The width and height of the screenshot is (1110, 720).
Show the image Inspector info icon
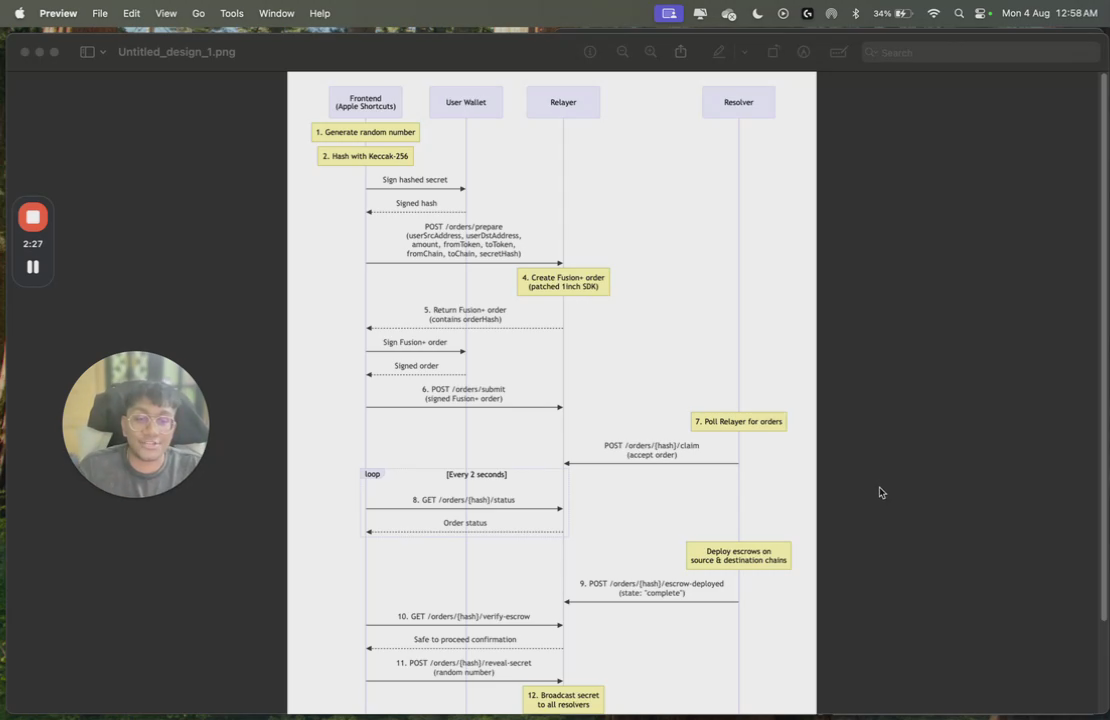[590, 52]
